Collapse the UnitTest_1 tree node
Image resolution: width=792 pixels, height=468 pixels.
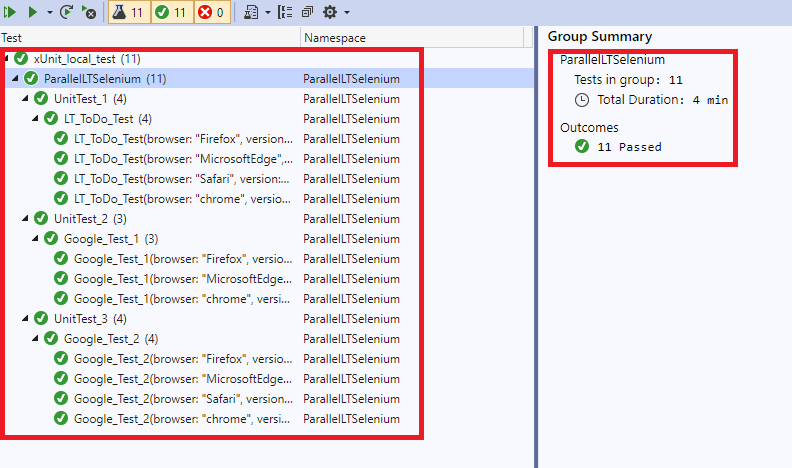coord(26,99)
